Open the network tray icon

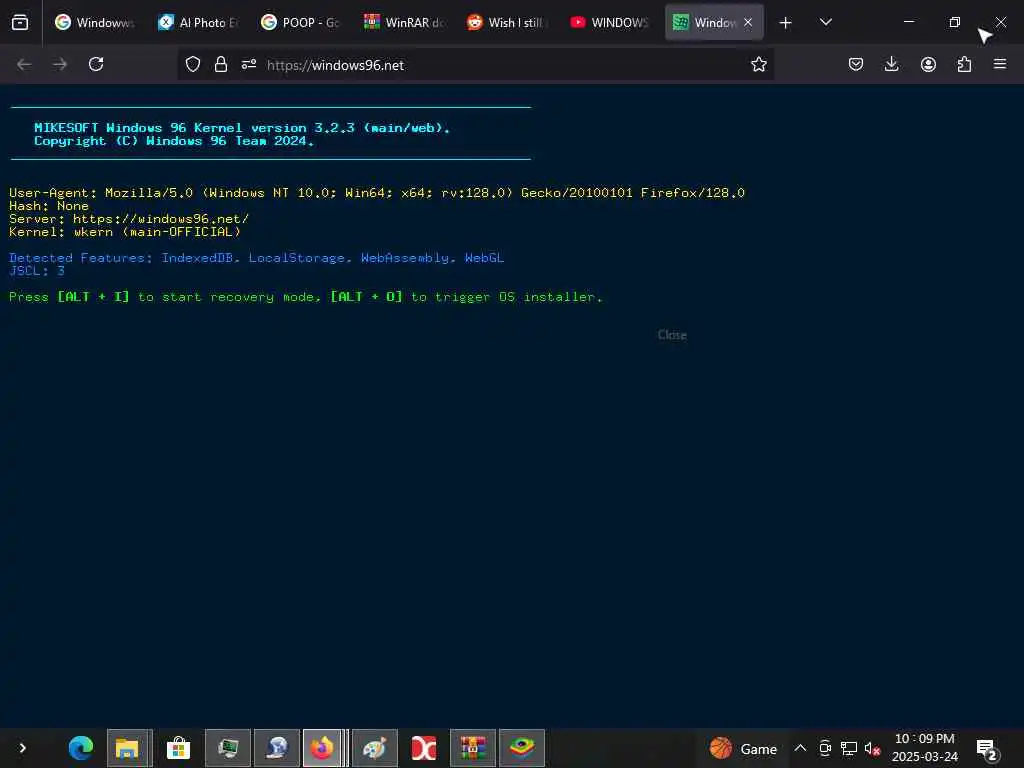[x=848, y=748]
